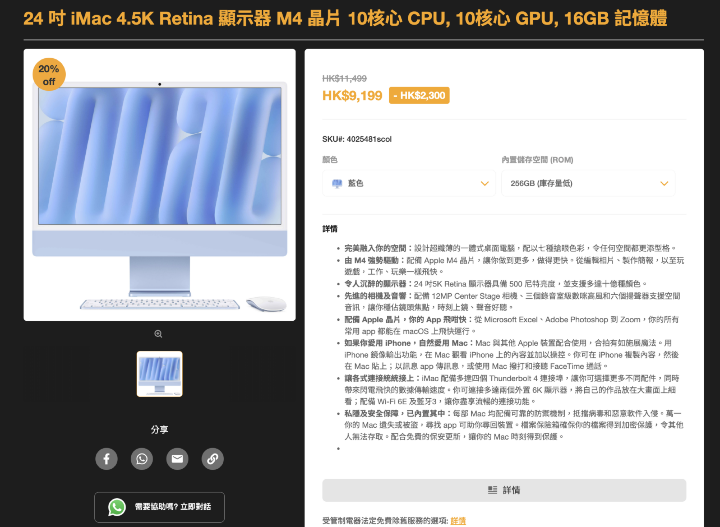Click the 由 M4 強勢驅動 bullet point
This screenshot has height=527, width=720.
point(514,266)
